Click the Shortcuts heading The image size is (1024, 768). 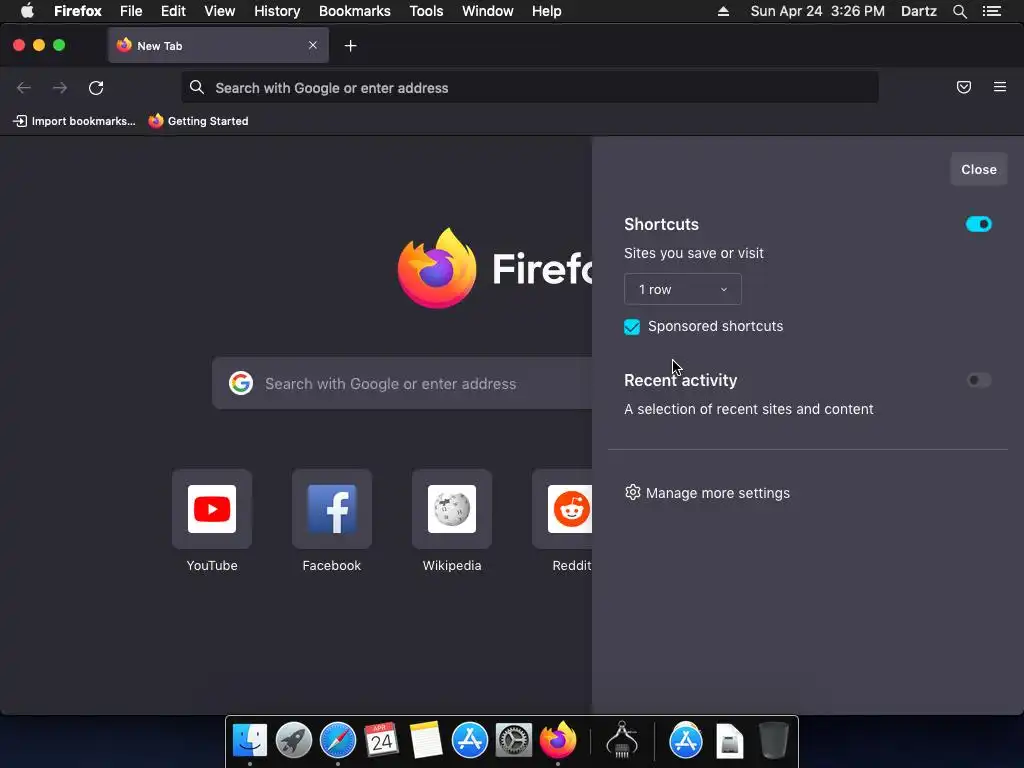click(661, 224)
